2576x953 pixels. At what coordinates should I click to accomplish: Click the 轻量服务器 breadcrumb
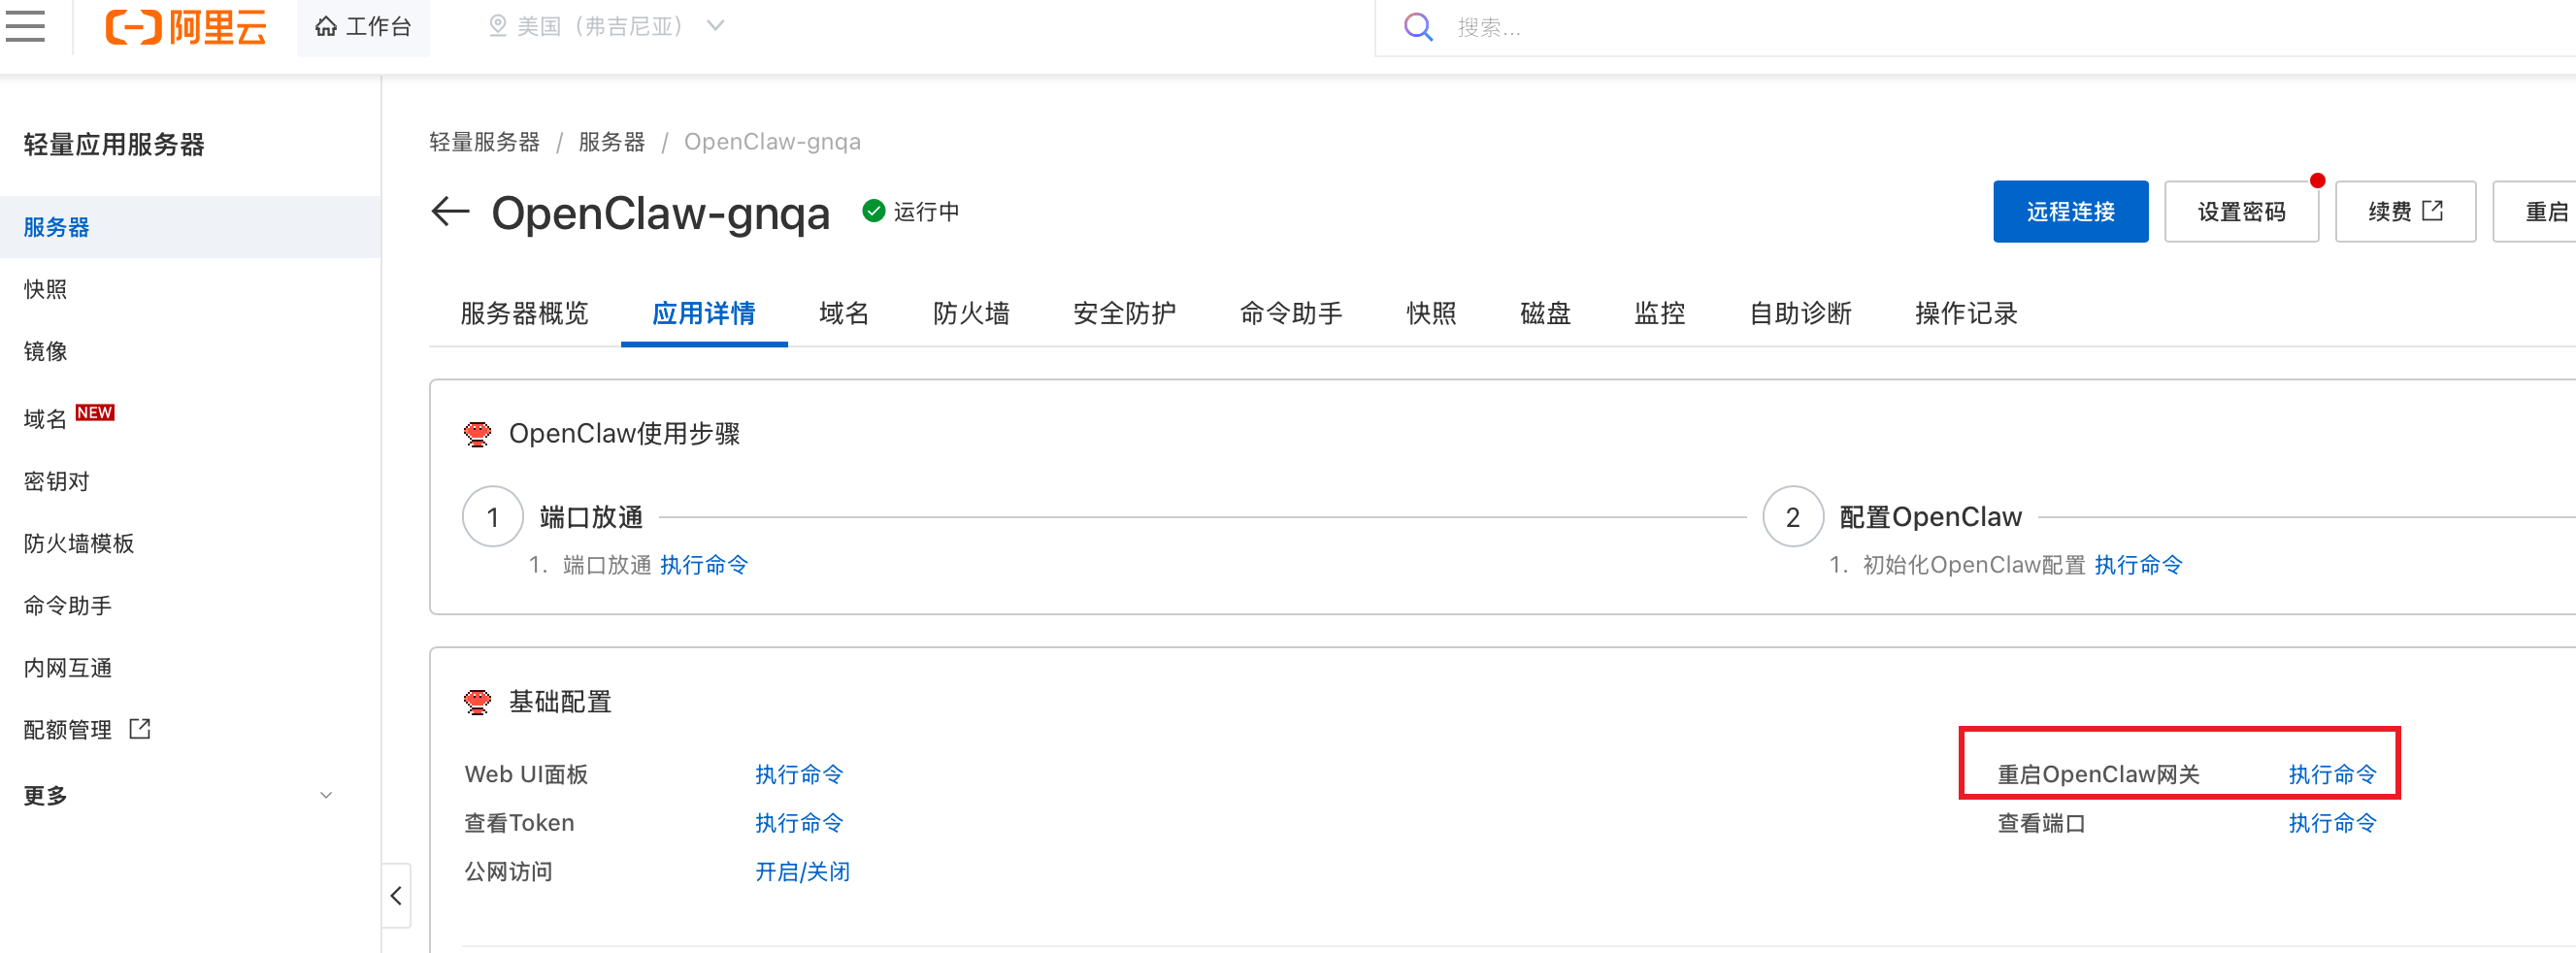(x=484, y=142)
